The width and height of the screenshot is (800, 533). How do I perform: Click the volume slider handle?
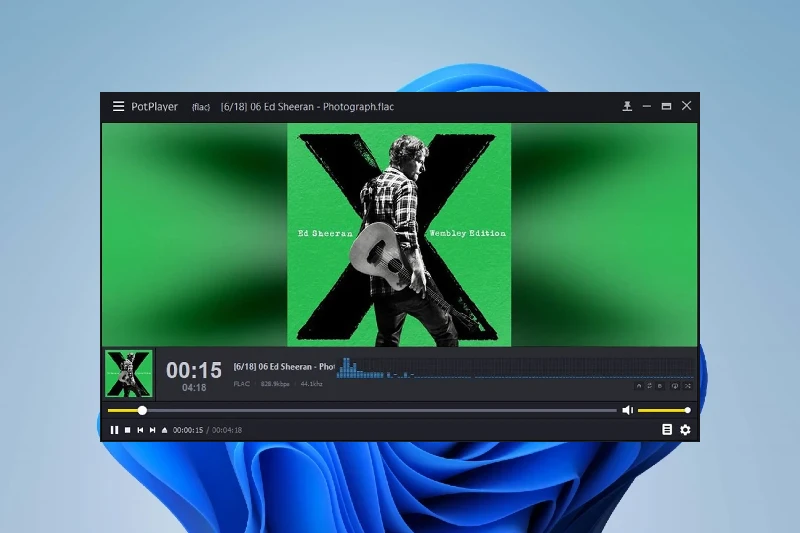click(687, 410)
